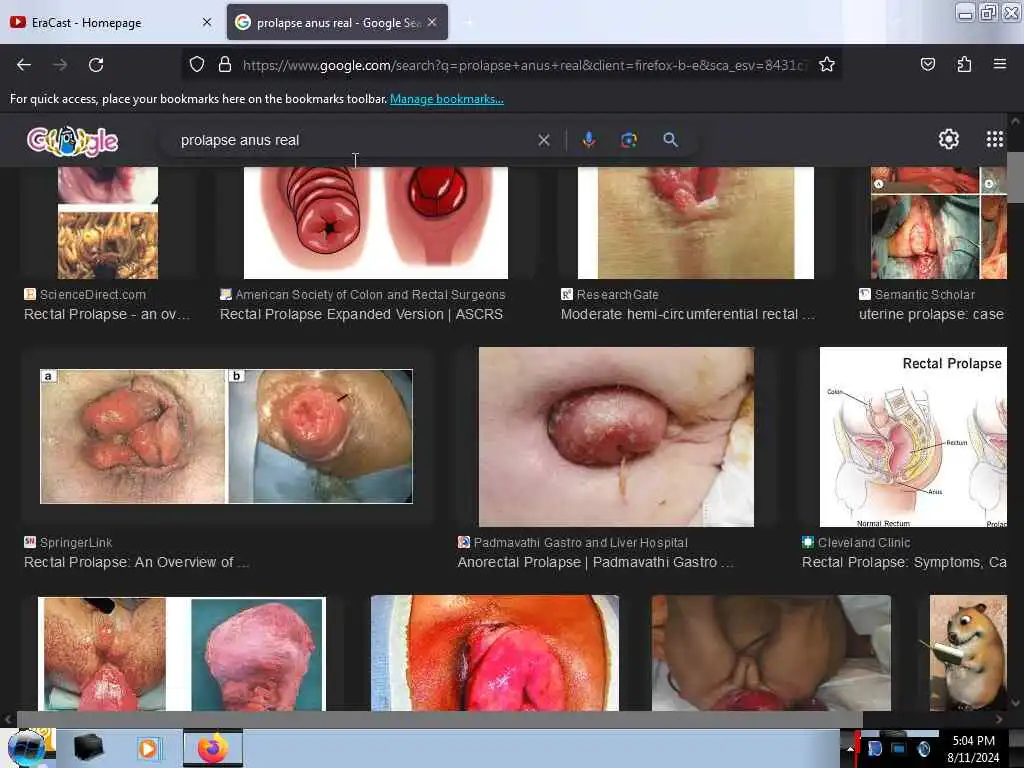Start voice search with the microphone
This screenshot has width=1024, height=768.
[588, 140]
